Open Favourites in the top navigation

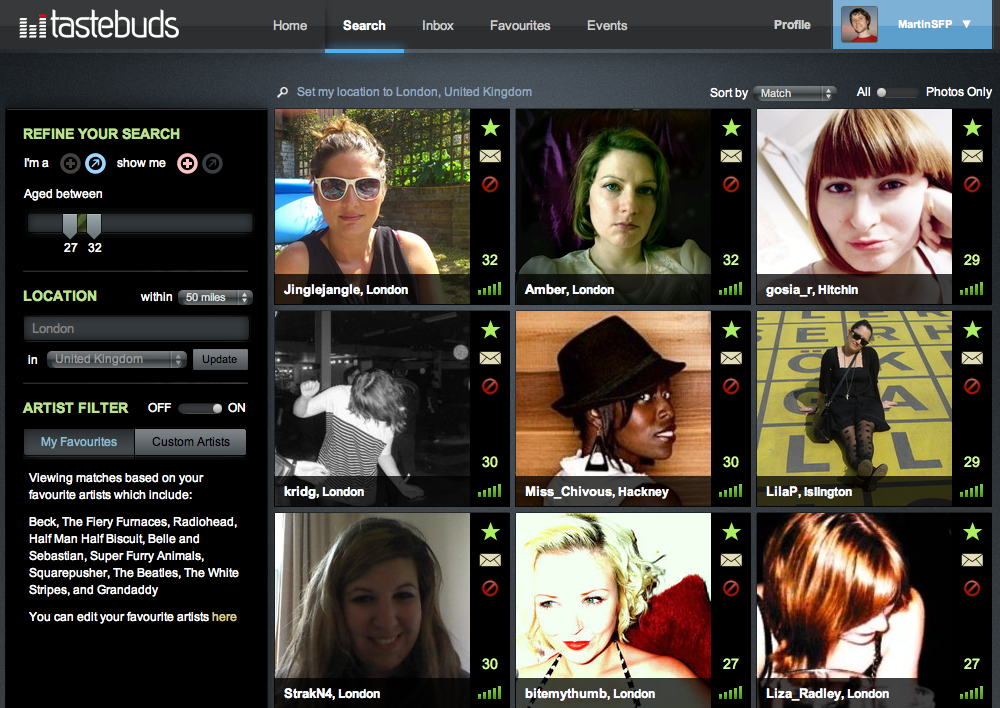tap(520, 26)
